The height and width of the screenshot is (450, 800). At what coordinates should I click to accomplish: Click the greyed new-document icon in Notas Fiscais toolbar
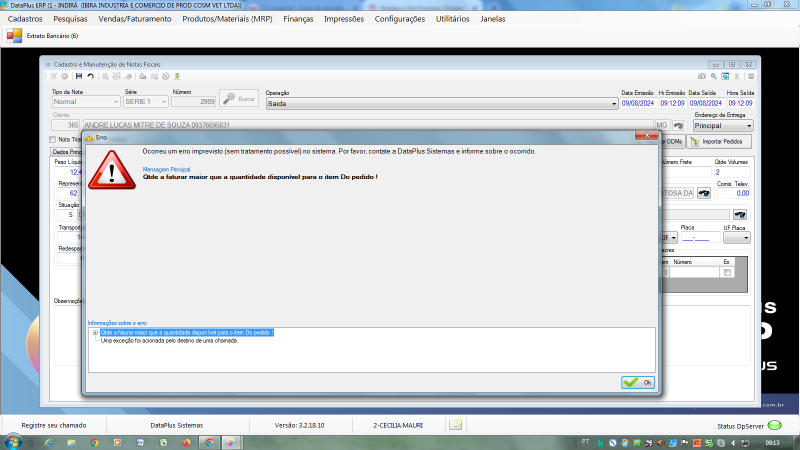[54, 77]
